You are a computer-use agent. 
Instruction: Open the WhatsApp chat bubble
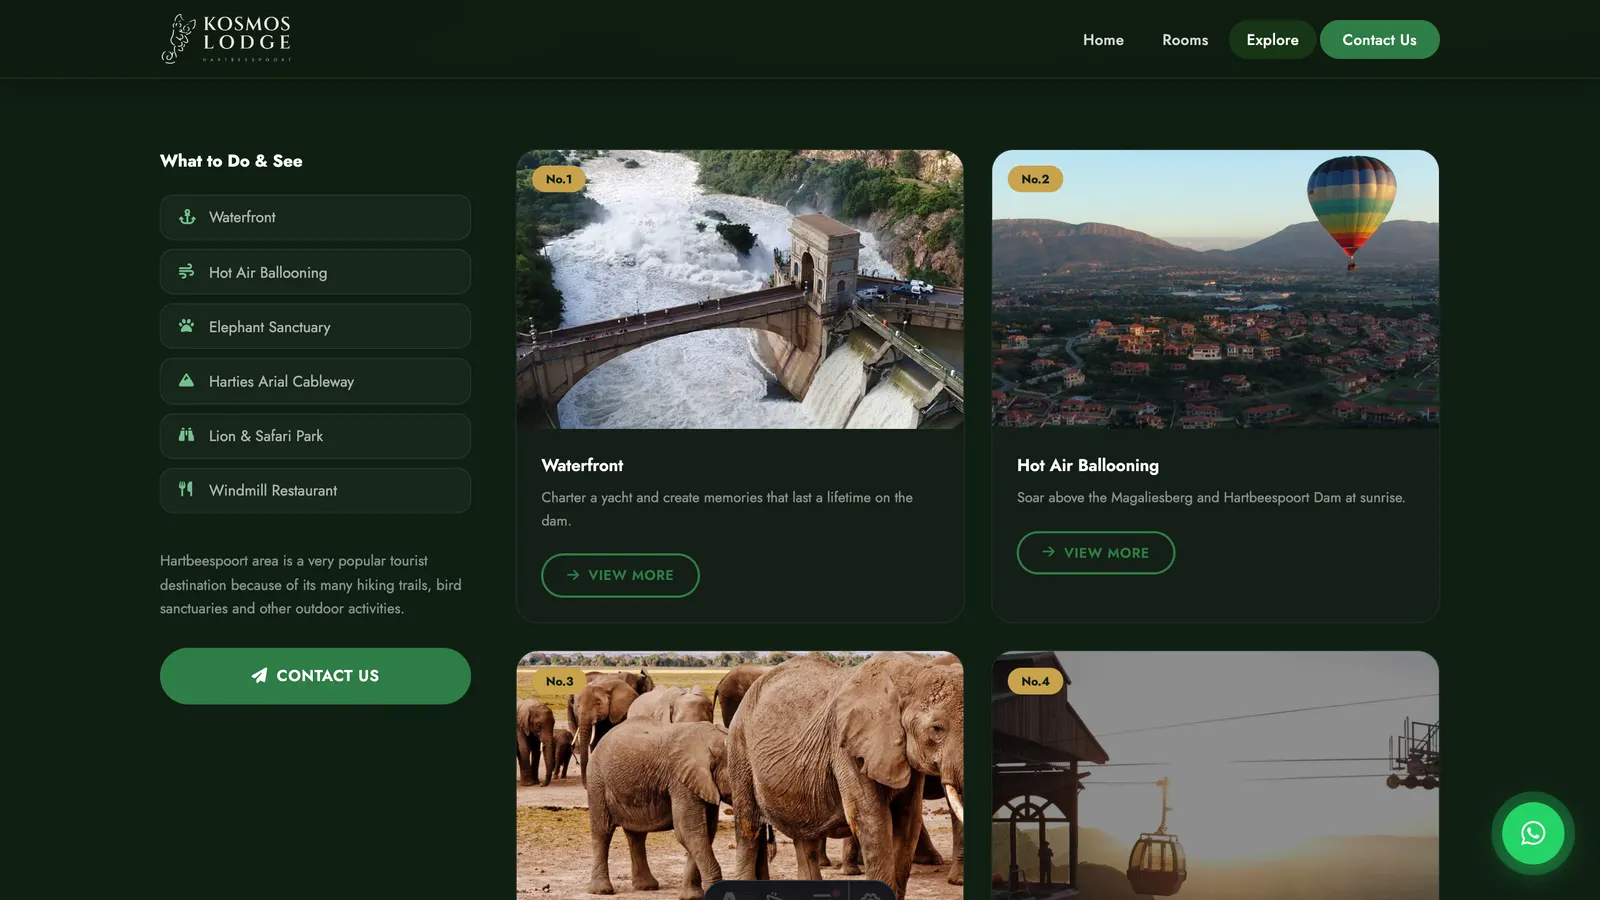[1533, 833]
